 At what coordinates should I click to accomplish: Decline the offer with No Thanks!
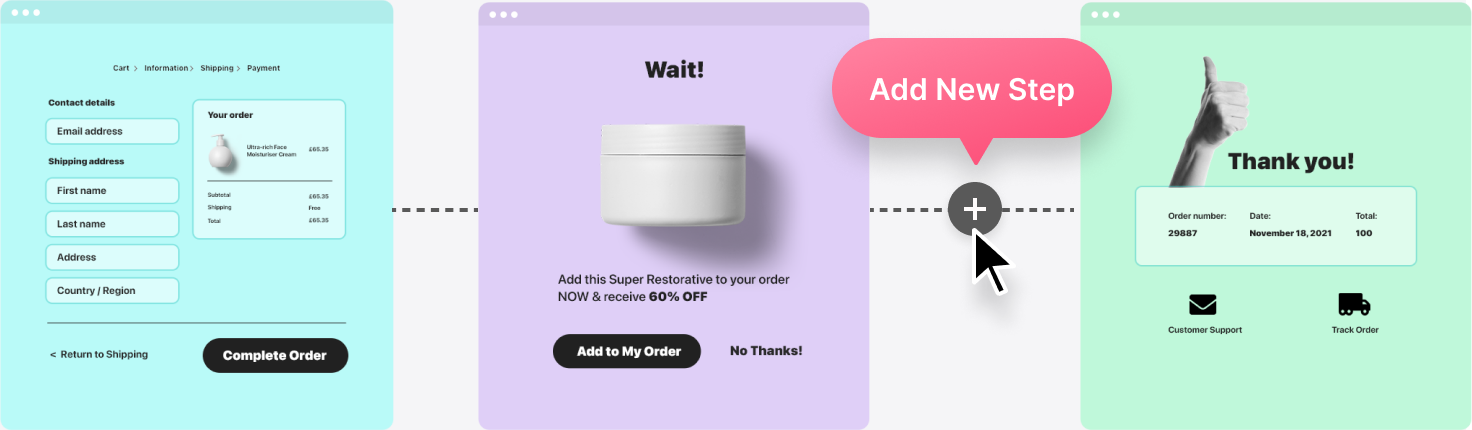(766, 351)
